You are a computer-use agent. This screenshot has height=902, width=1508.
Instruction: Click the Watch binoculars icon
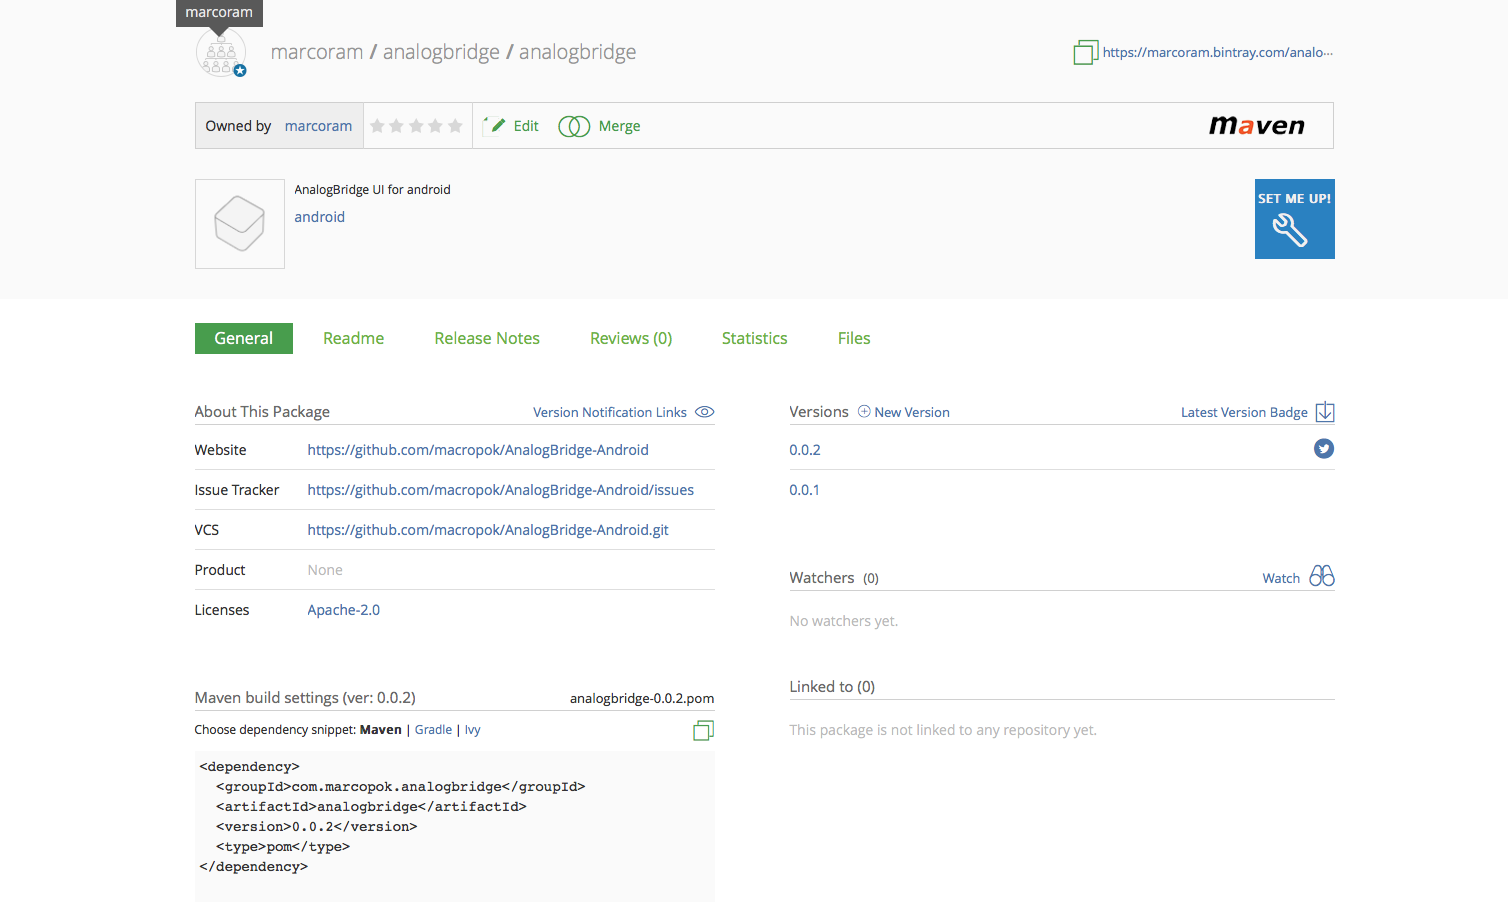point(1322,576)
